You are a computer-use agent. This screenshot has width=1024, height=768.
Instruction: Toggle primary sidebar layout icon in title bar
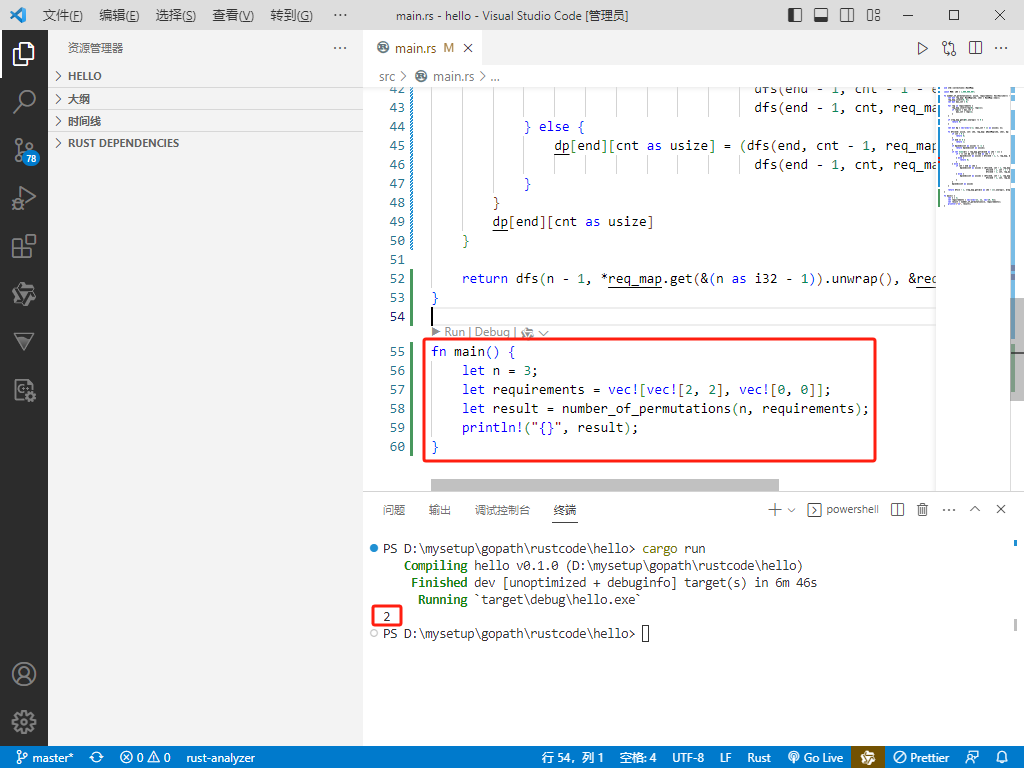click(x=795, y=15)
